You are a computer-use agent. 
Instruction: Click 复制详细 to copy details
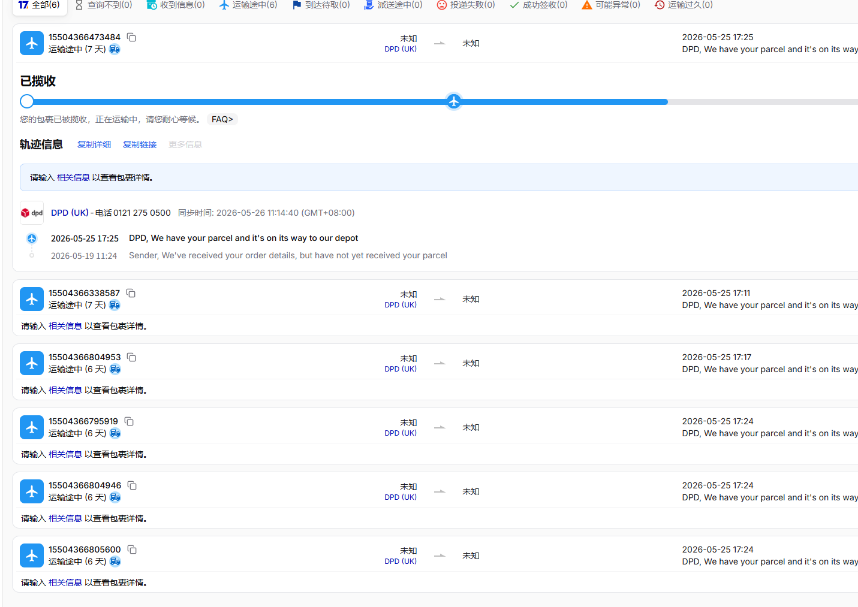coord(94,144)
